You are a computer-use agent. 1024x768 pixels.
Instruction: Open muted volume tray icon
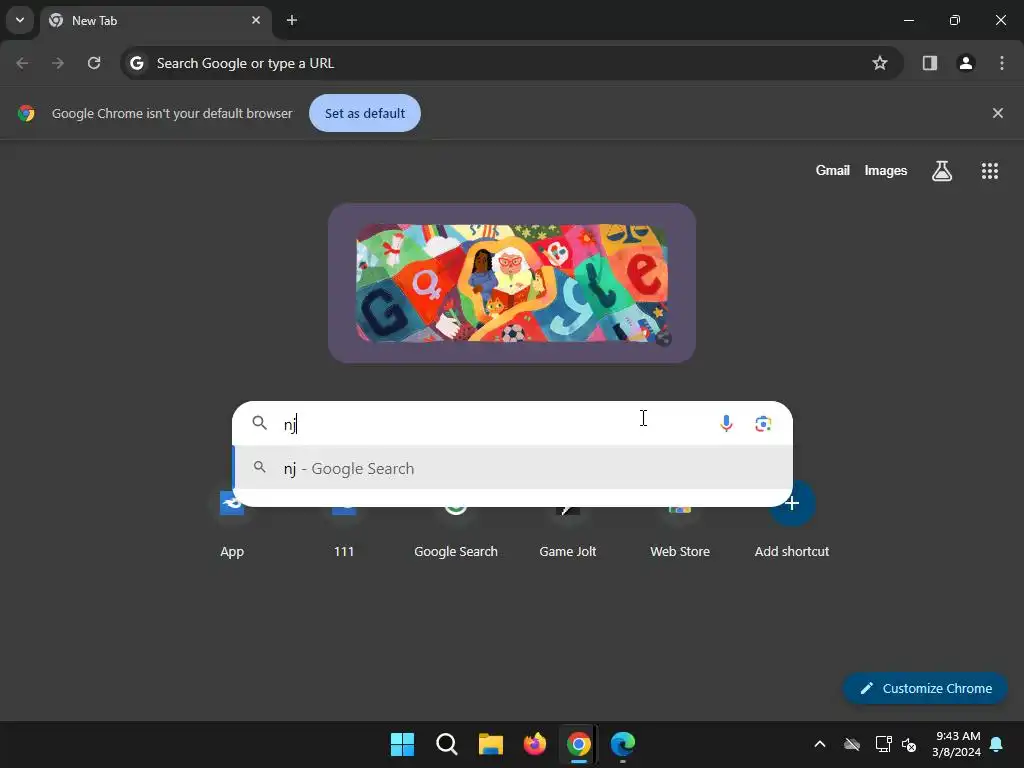pos(908,744)
